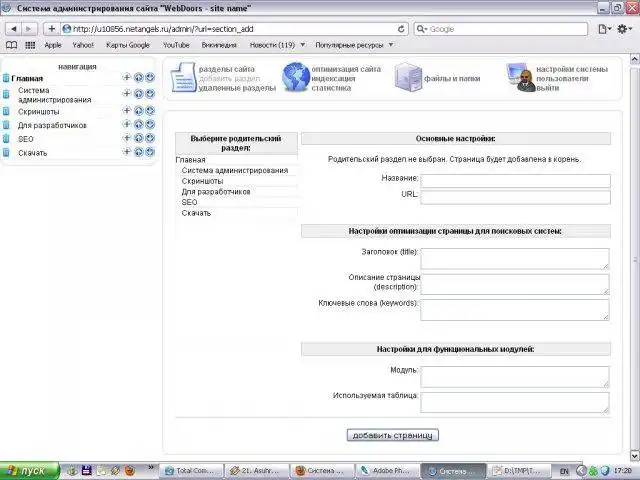Open the статистика link
Screen dimensions: 640x480
[331, 88]
